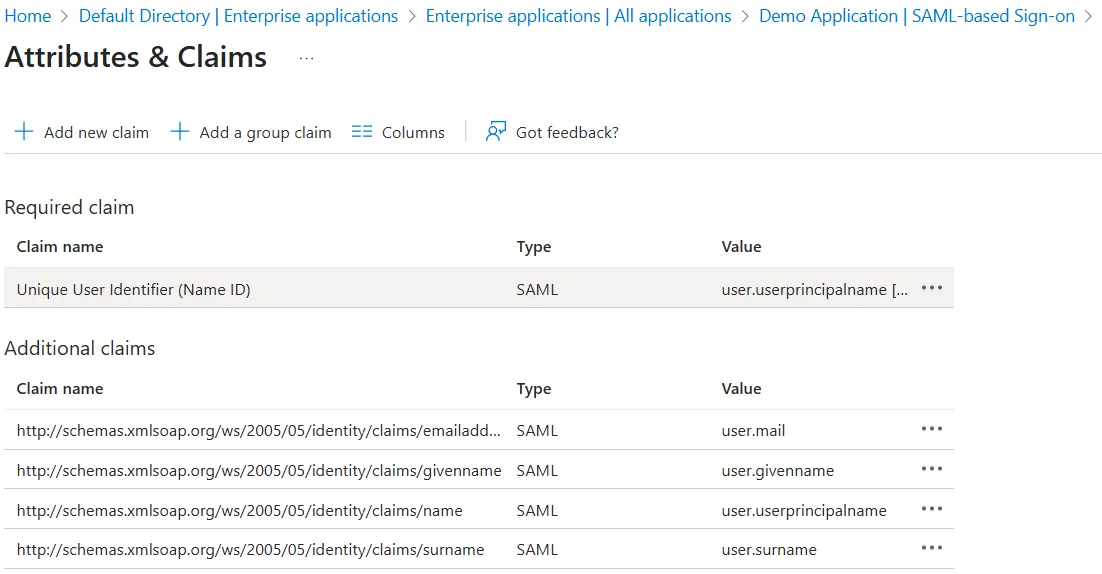Click Value header under Required claim
Screen dimensions: 1102x574
741,247
